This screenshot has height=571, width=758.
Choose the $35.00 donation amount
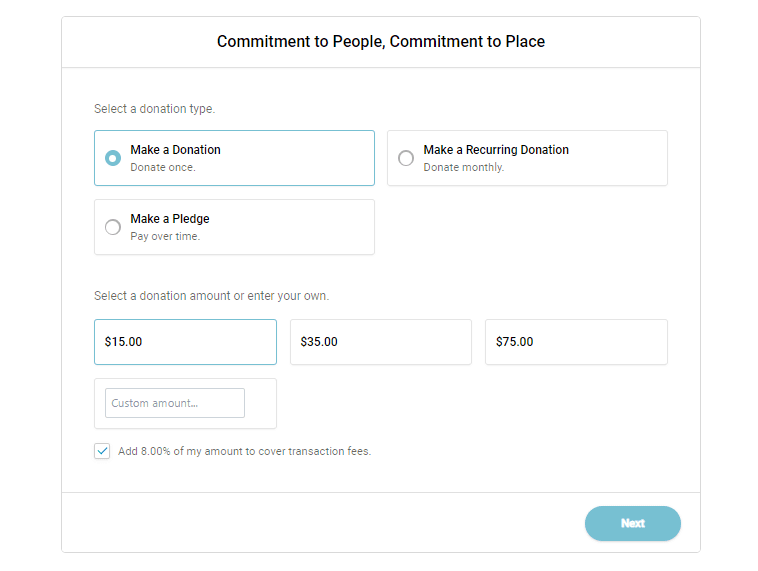point(380,342)
